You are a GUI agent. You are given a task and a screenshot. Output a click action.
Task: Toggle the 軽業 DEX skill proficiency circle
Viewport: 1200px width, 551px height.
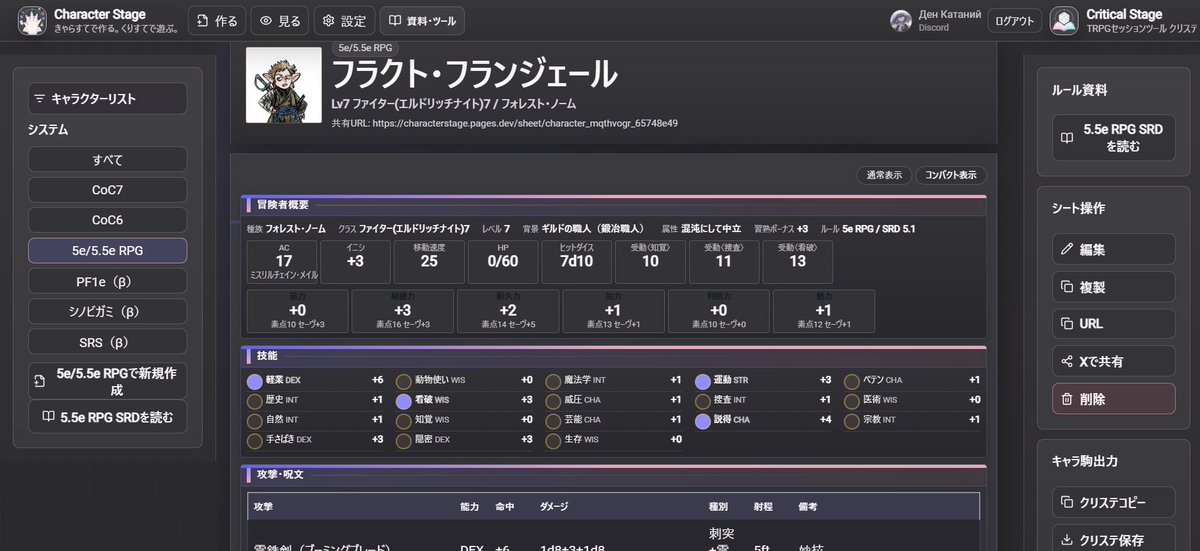[254, 380]
